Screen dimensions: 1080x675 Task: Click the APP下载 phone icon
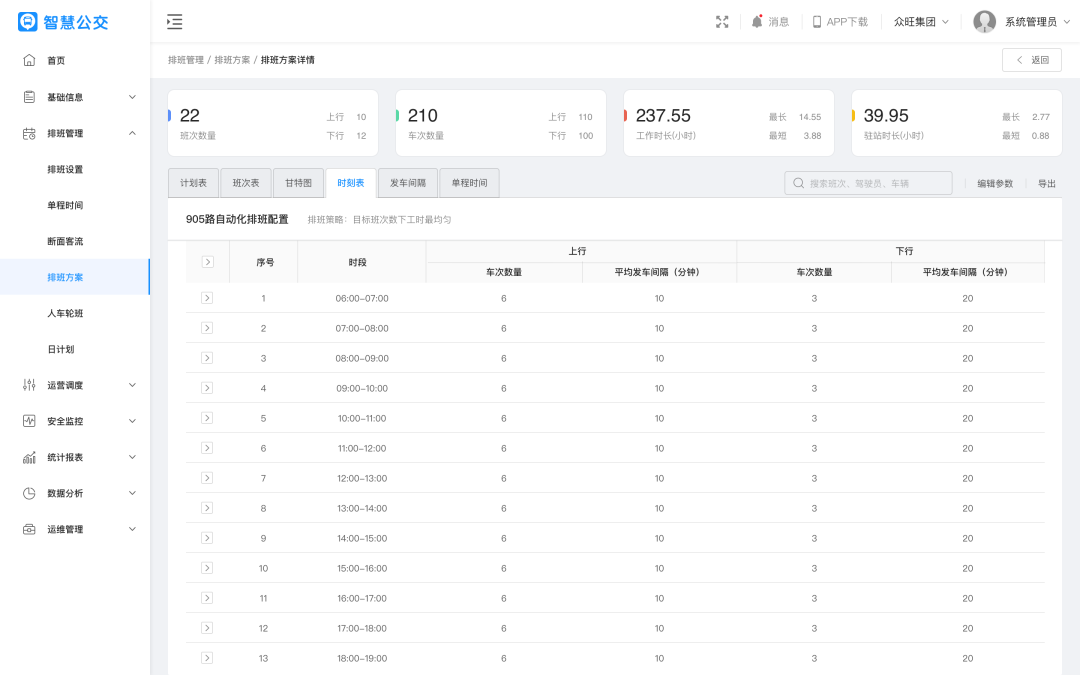pos(816,22)
